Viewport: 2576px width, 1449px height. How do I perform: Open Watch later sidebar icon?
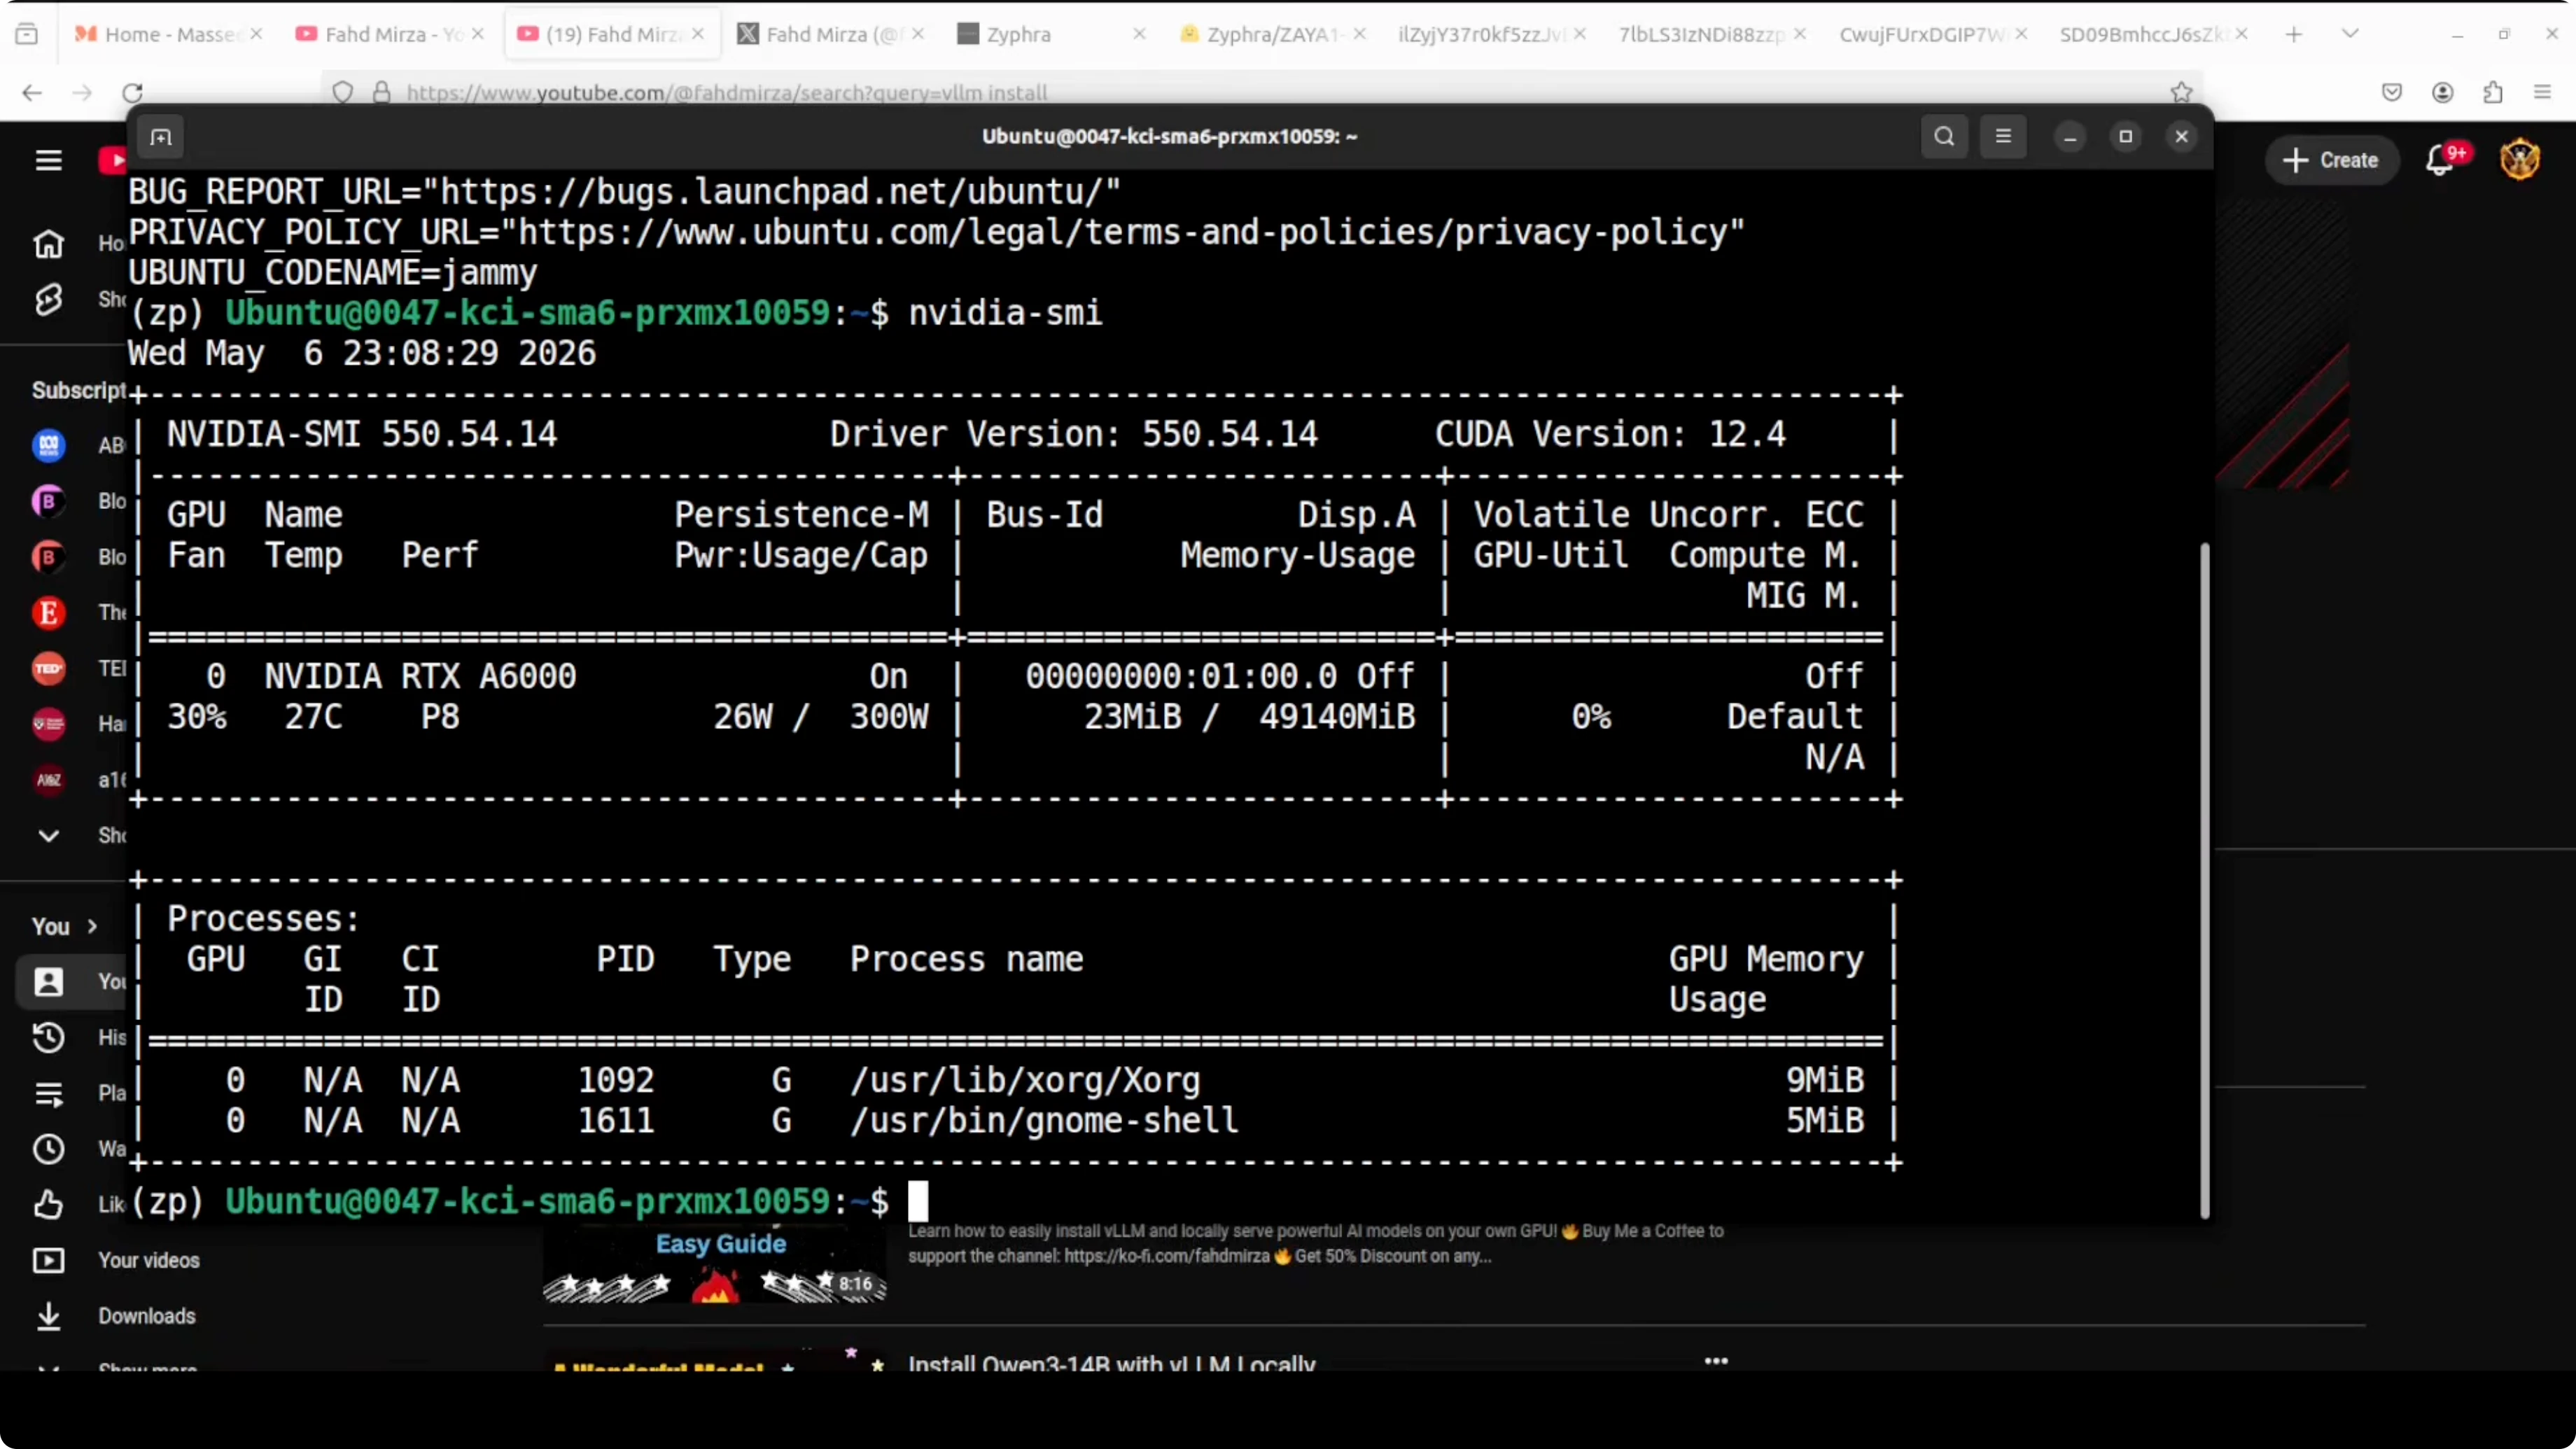[48, 1149]
